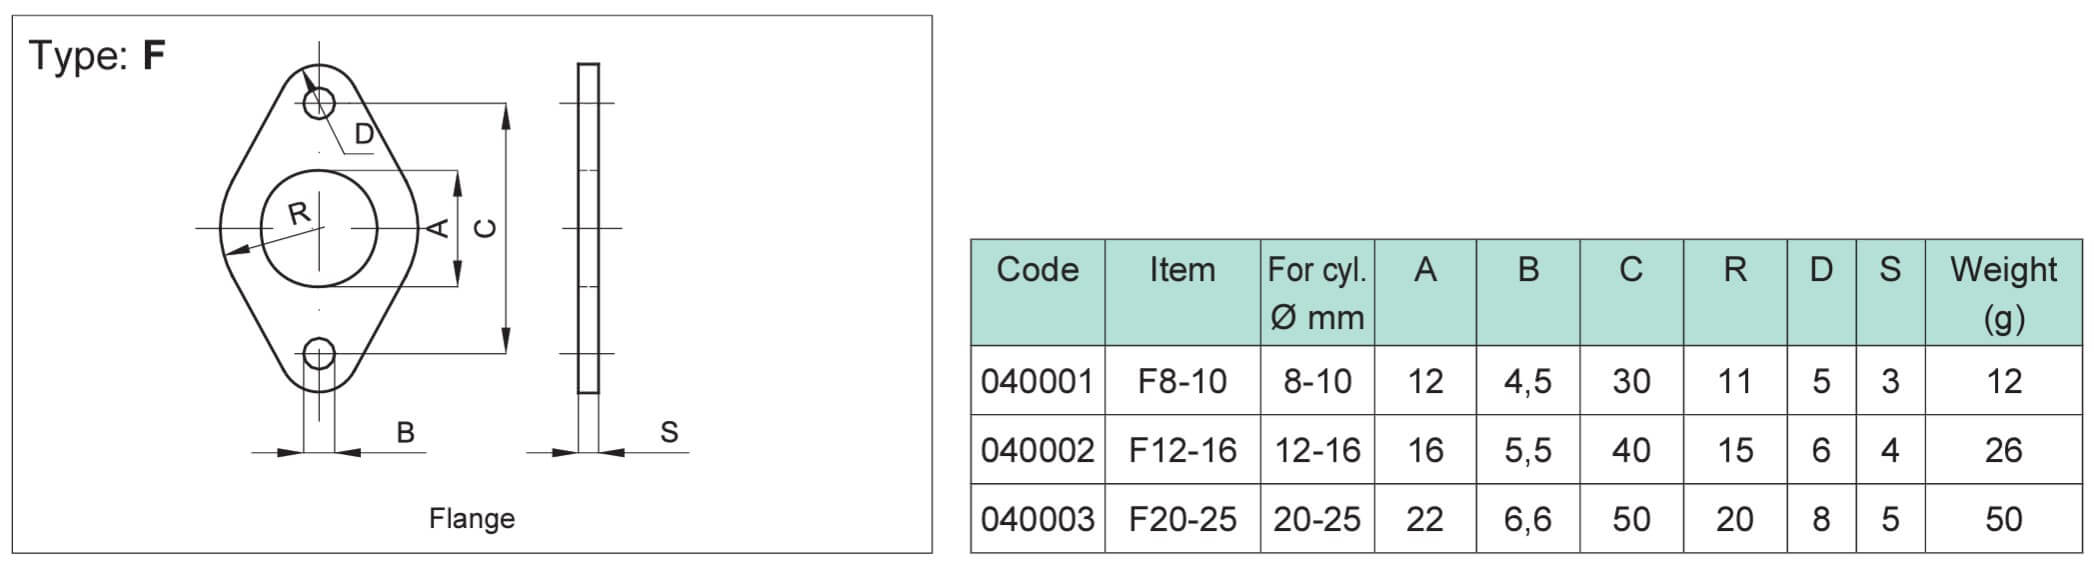The image size is (2094, 568).
Task: Click the Type: F heading
Action: coord(97,55)
